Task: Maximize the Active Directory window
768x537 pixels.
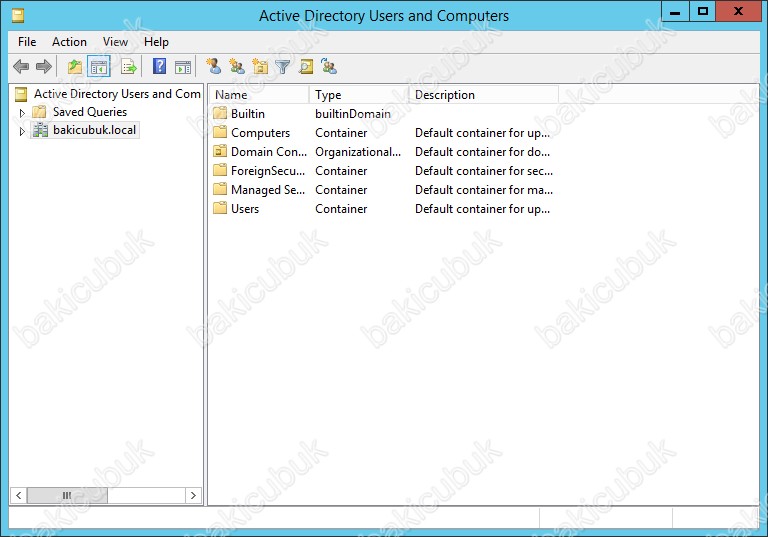Action: 703,12
